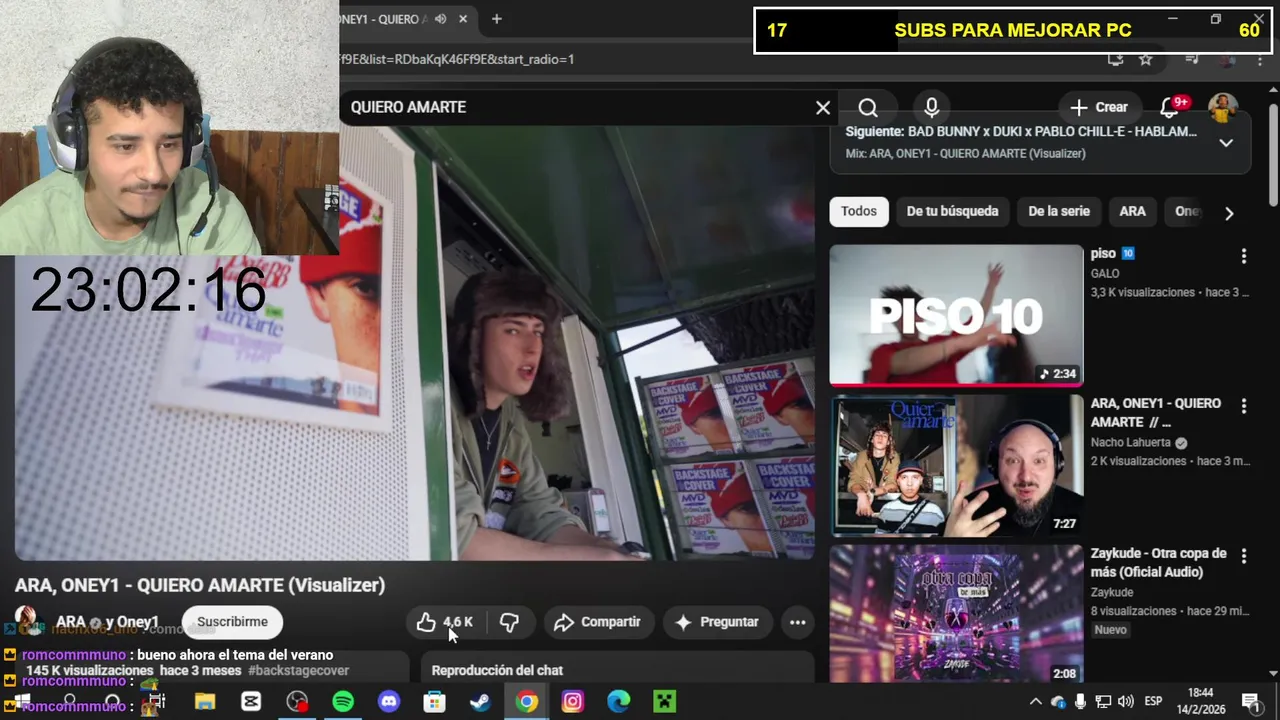Show more filter chips with right arrow

(1229, 212)
